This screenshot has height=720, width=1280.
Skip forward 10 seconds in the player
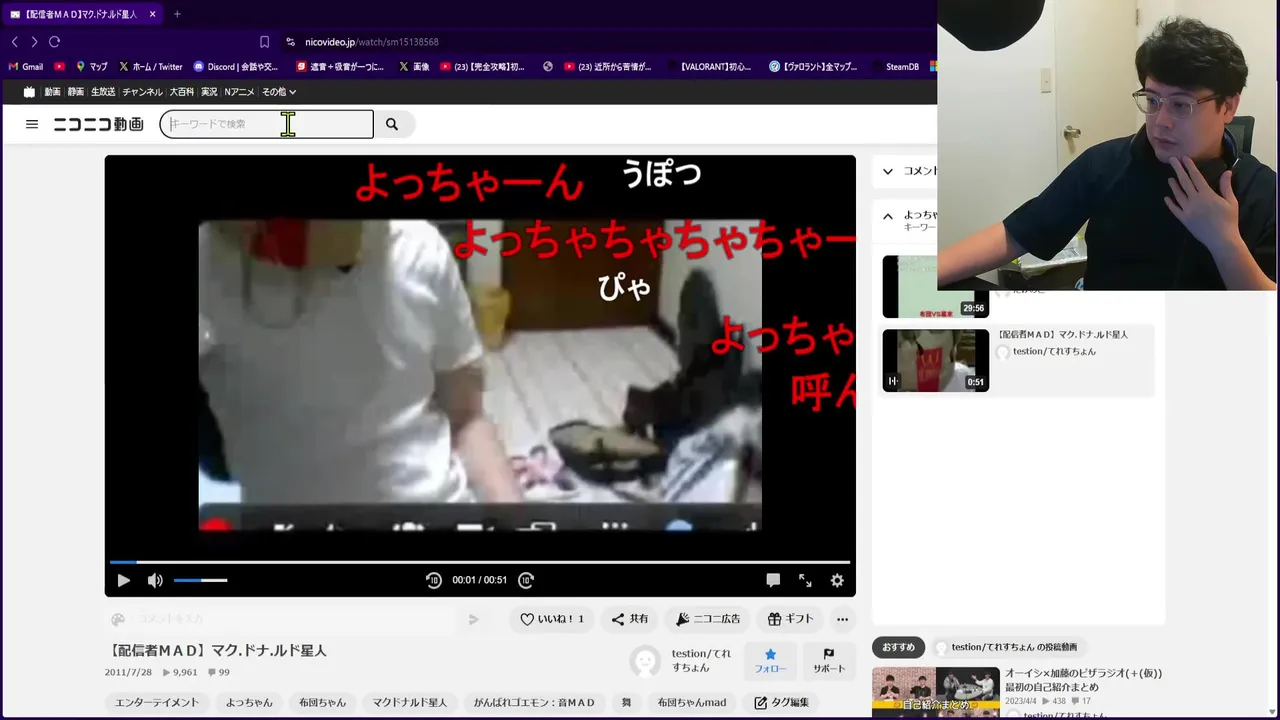tap(526, 580)
